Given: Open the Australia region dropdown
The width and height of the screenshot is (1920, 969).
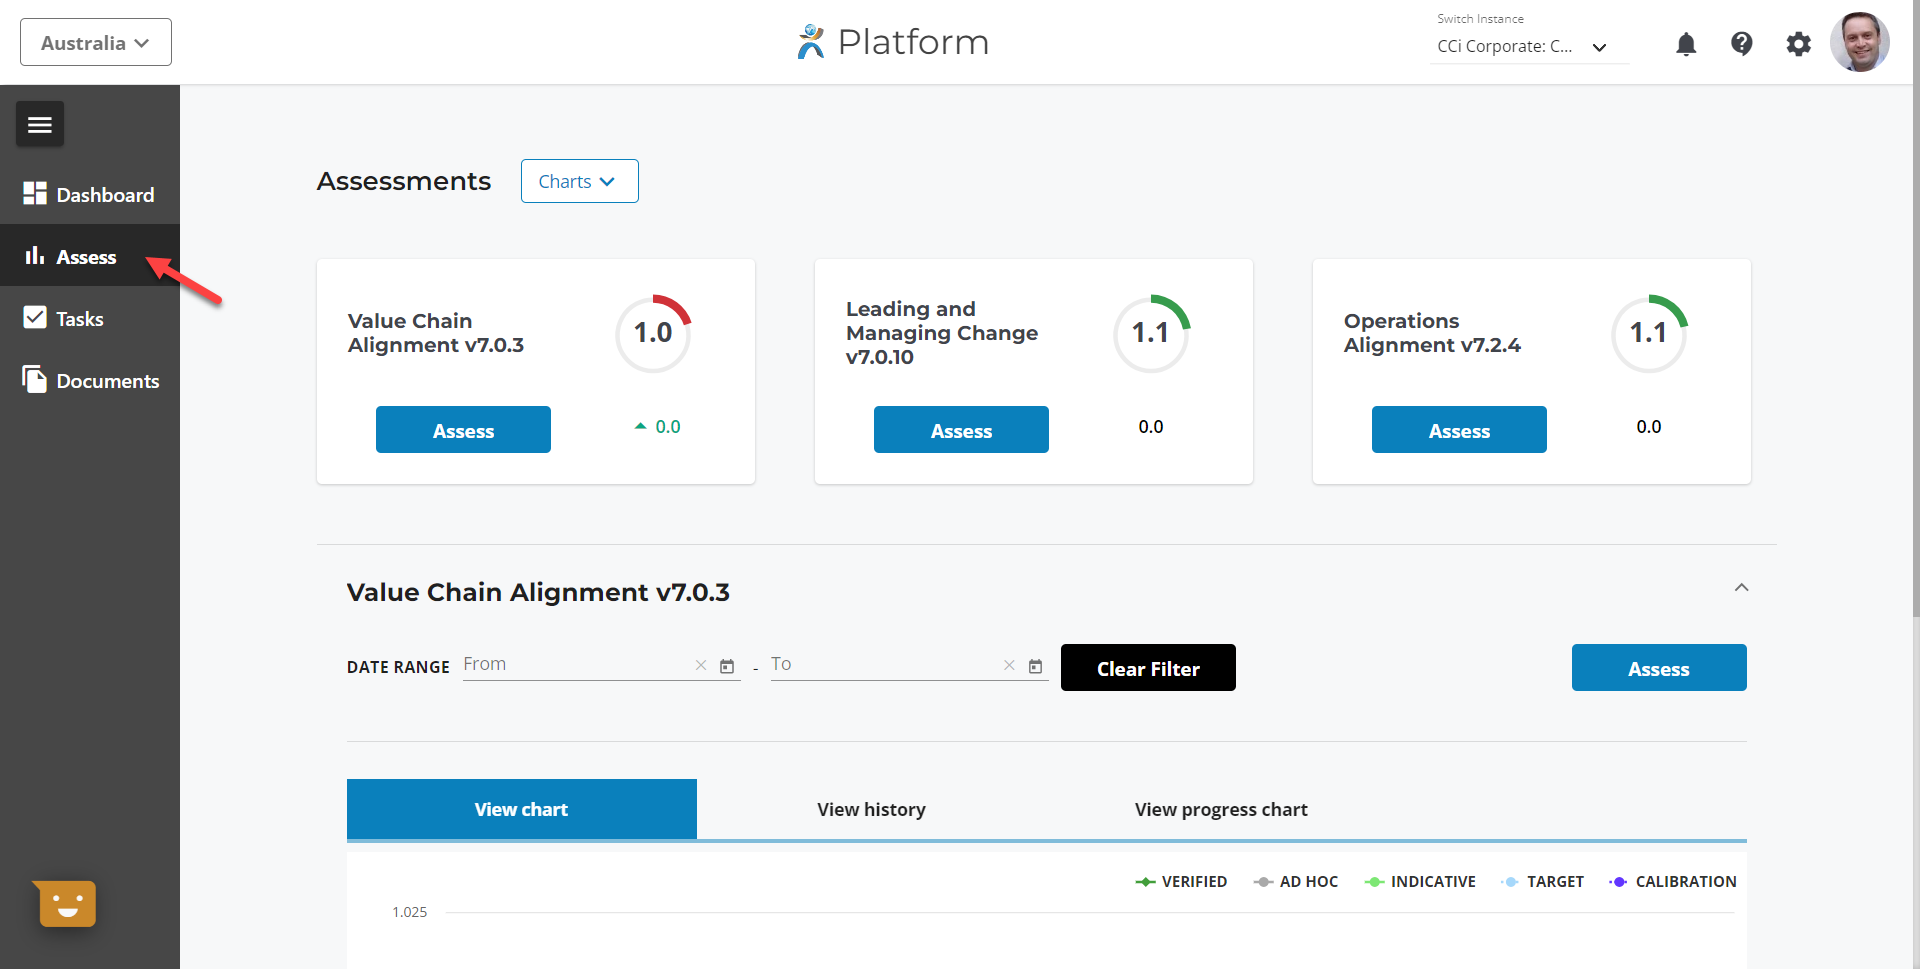Looking at the screenshot, I should (x=96, y=42).
